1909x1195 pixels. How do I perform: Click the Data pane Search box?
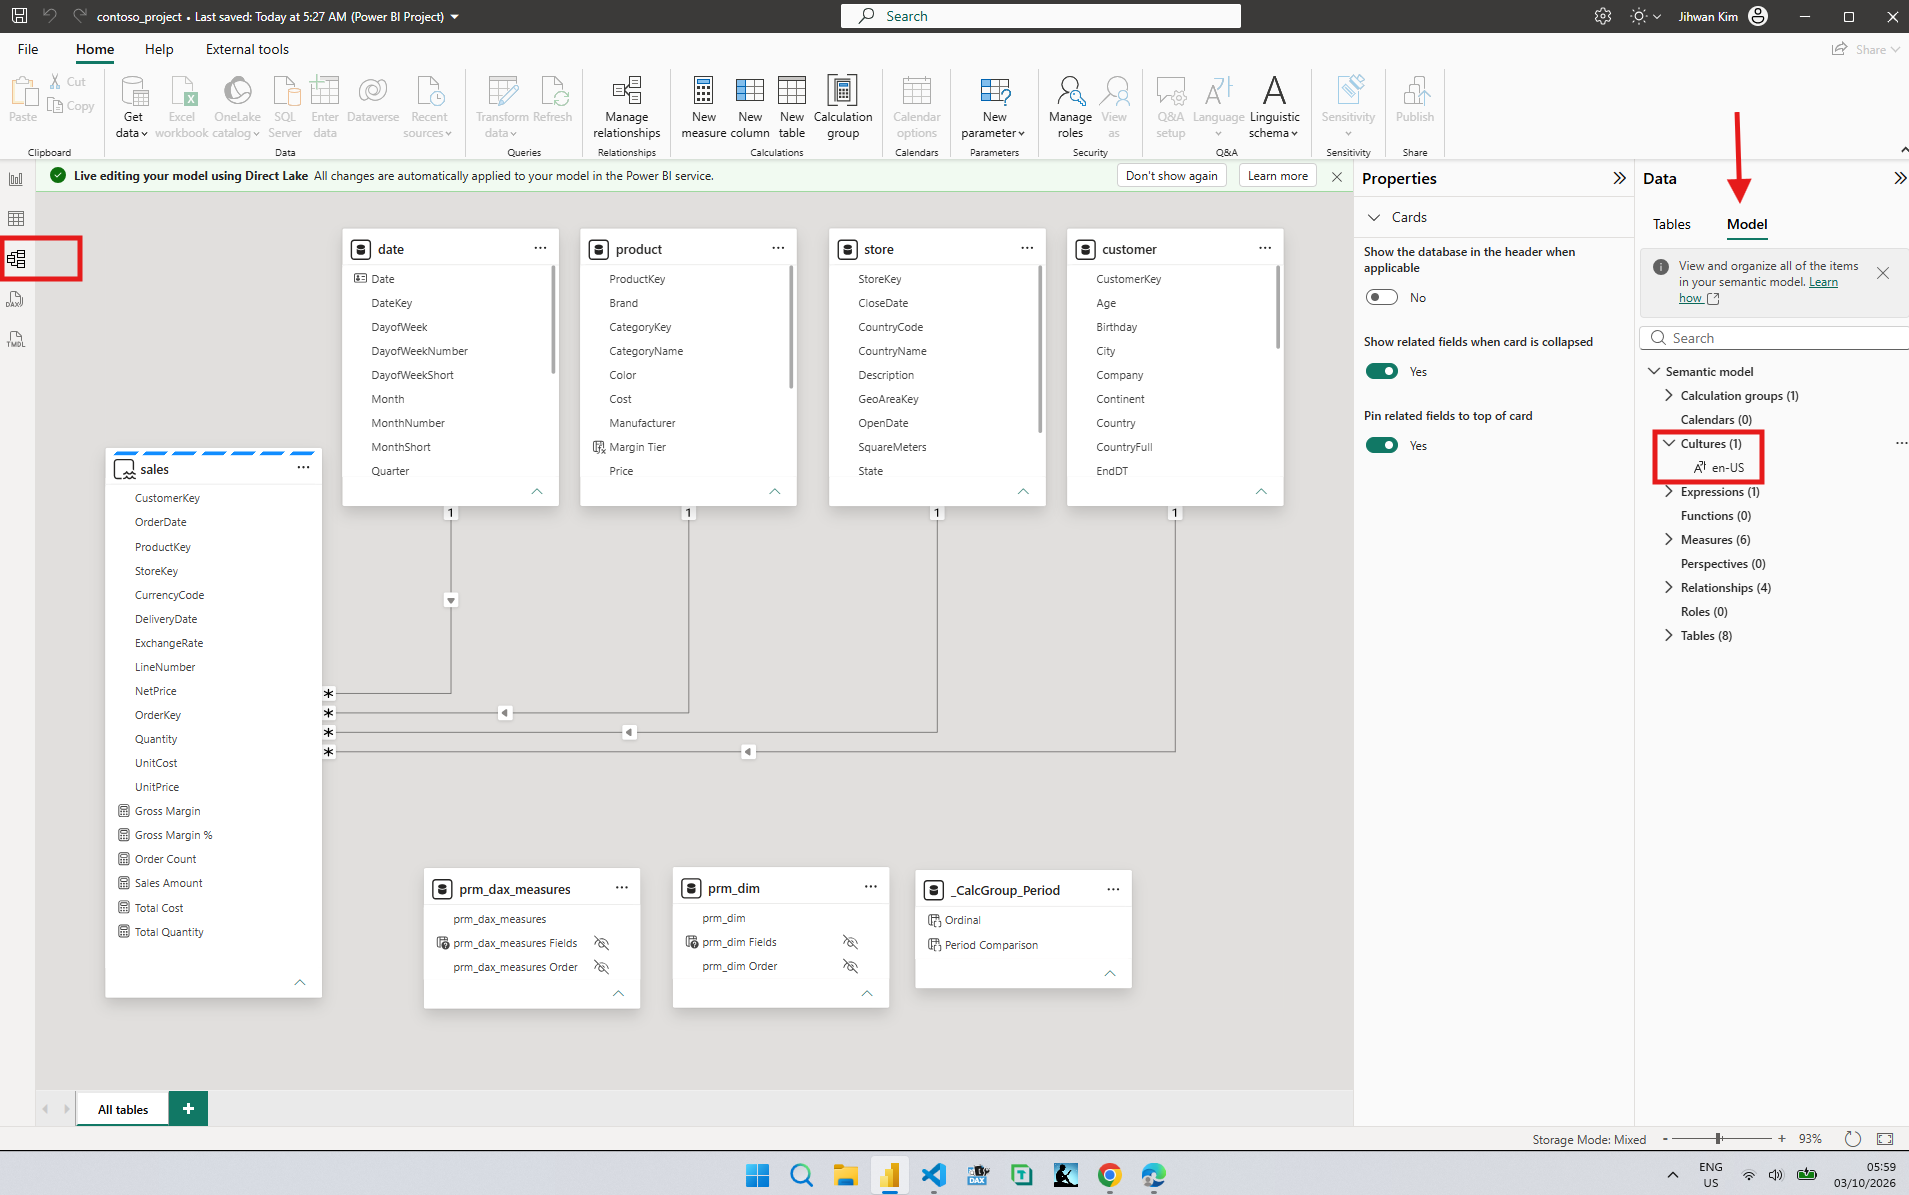pyautogui.click(x=1775, y=338)
